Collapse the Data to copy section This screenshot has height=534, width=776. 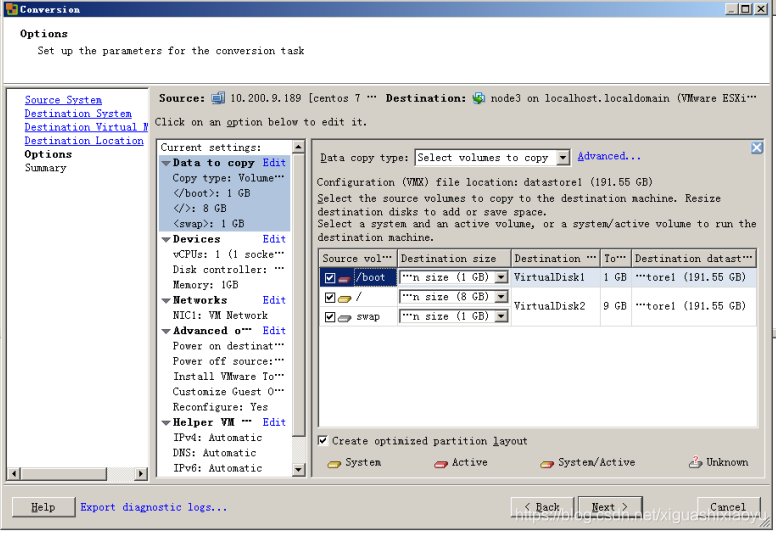(166, 163)
